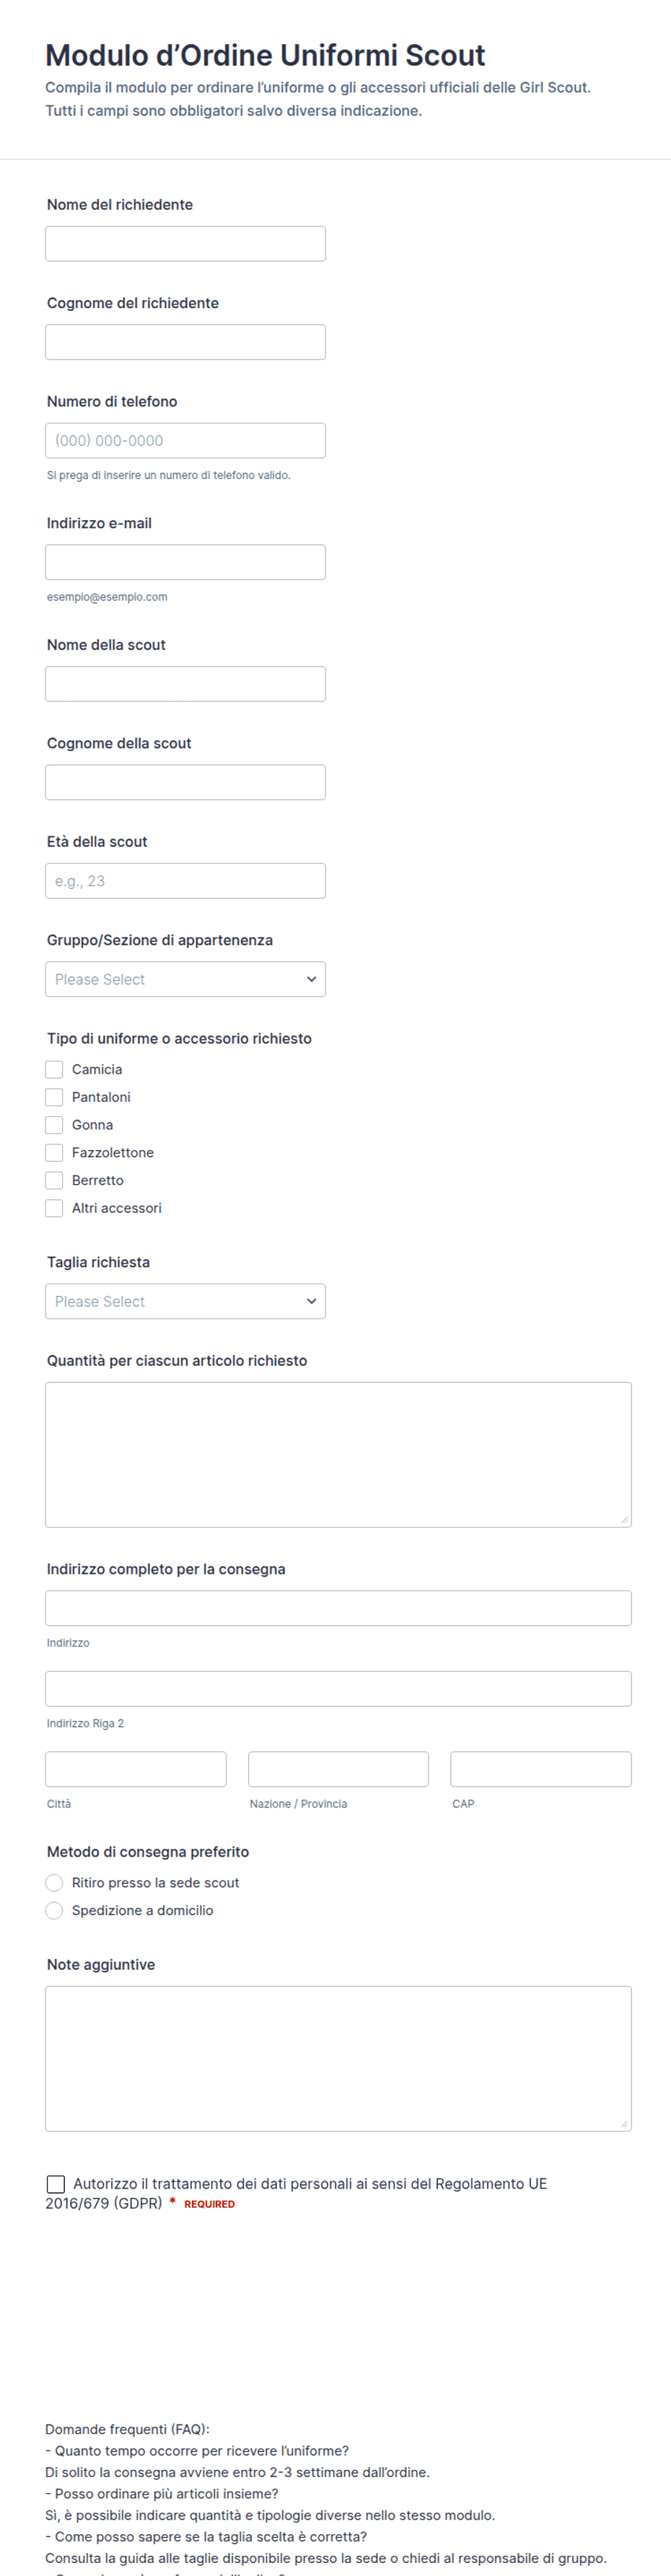Check the Fazzolettone option
The width and height of the screenshot is (671, 2576).
coord(54,1153)
